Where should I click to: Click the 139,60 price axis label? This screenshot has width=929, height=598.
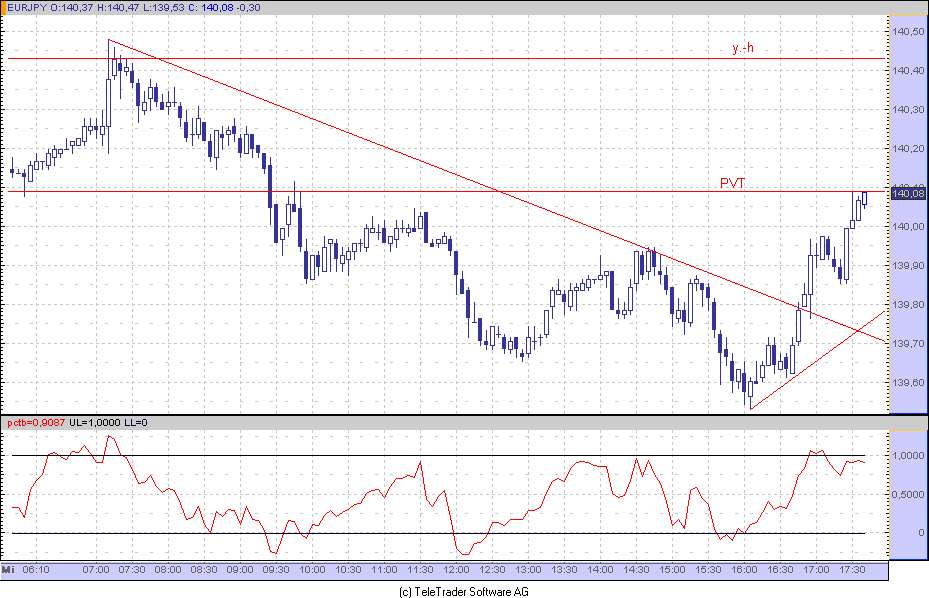click(907, 383)
